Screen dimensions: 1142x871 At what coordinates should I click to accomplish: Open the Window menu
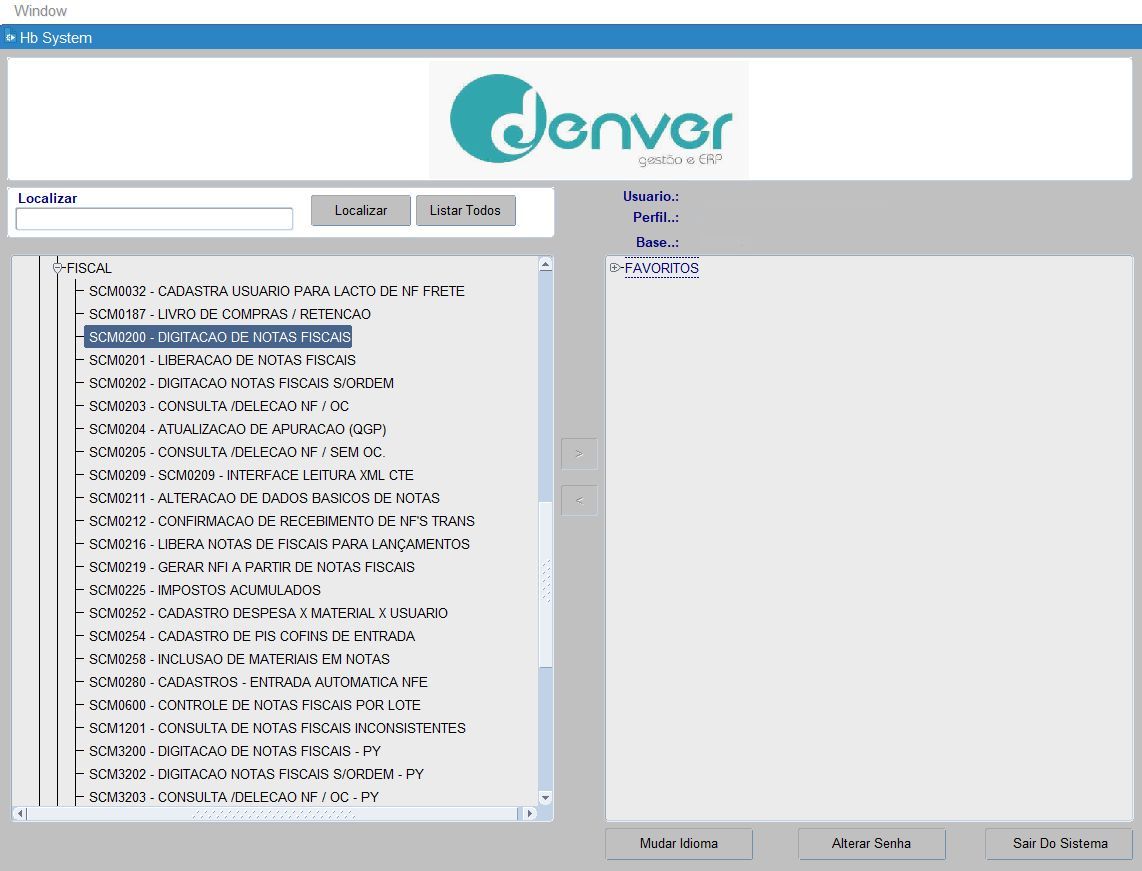coord(40,11)
